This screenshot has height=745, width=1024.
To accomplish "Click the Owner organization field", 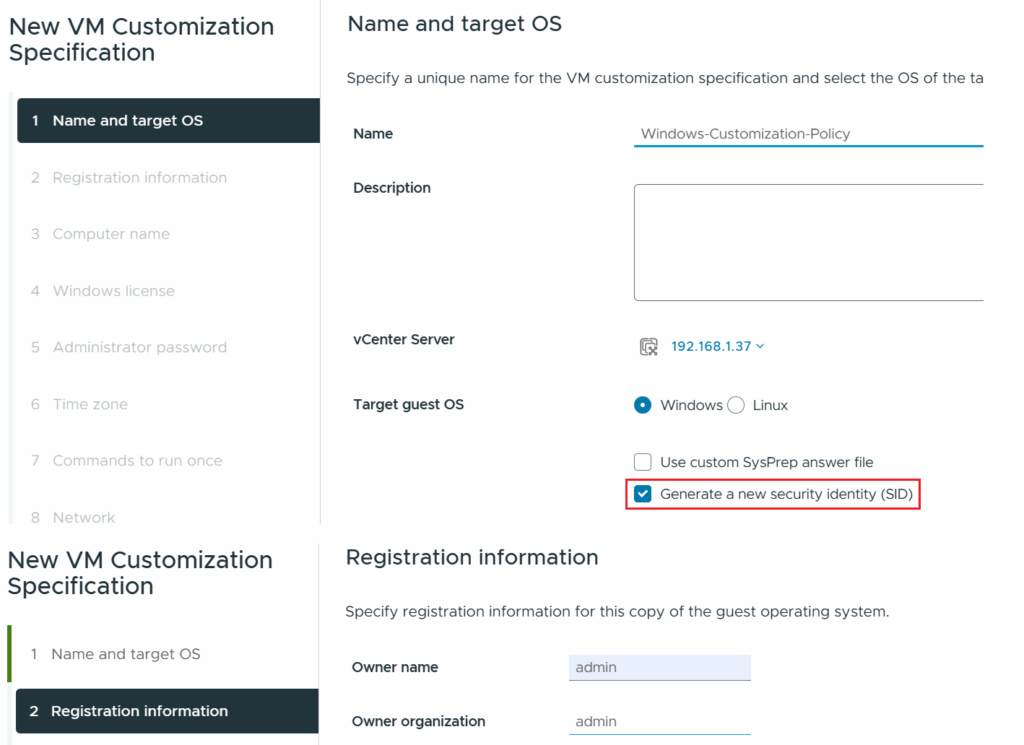I will [x=660, y=721].
